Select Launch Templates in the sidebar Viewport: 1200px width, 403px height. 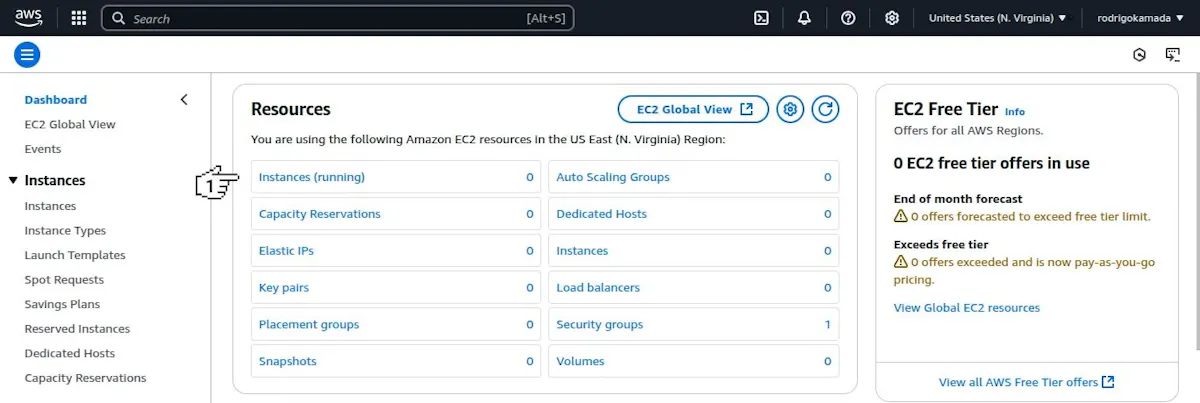click(x=75, y=255)
